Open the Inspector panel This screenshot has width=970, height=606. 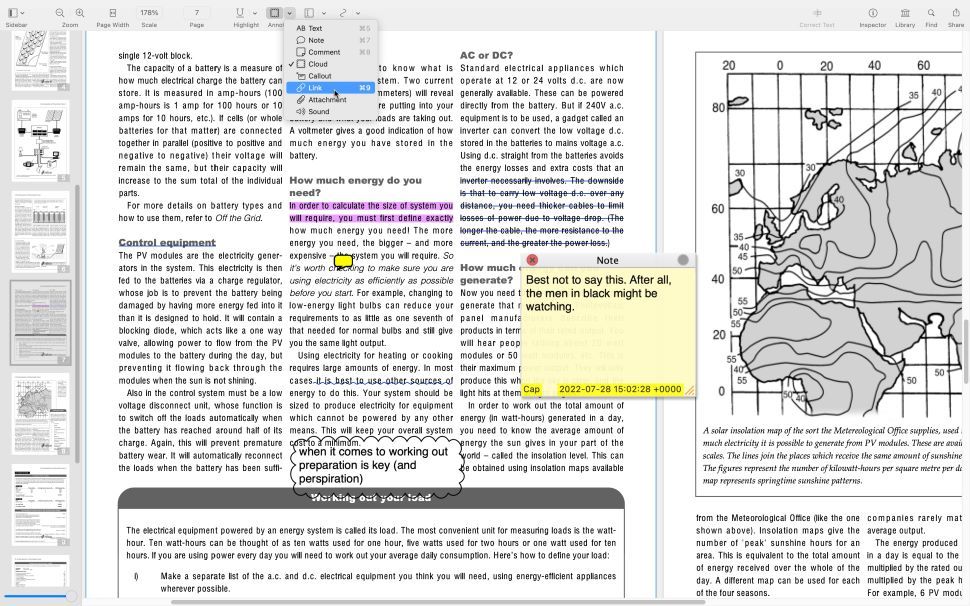pos(873,10)
